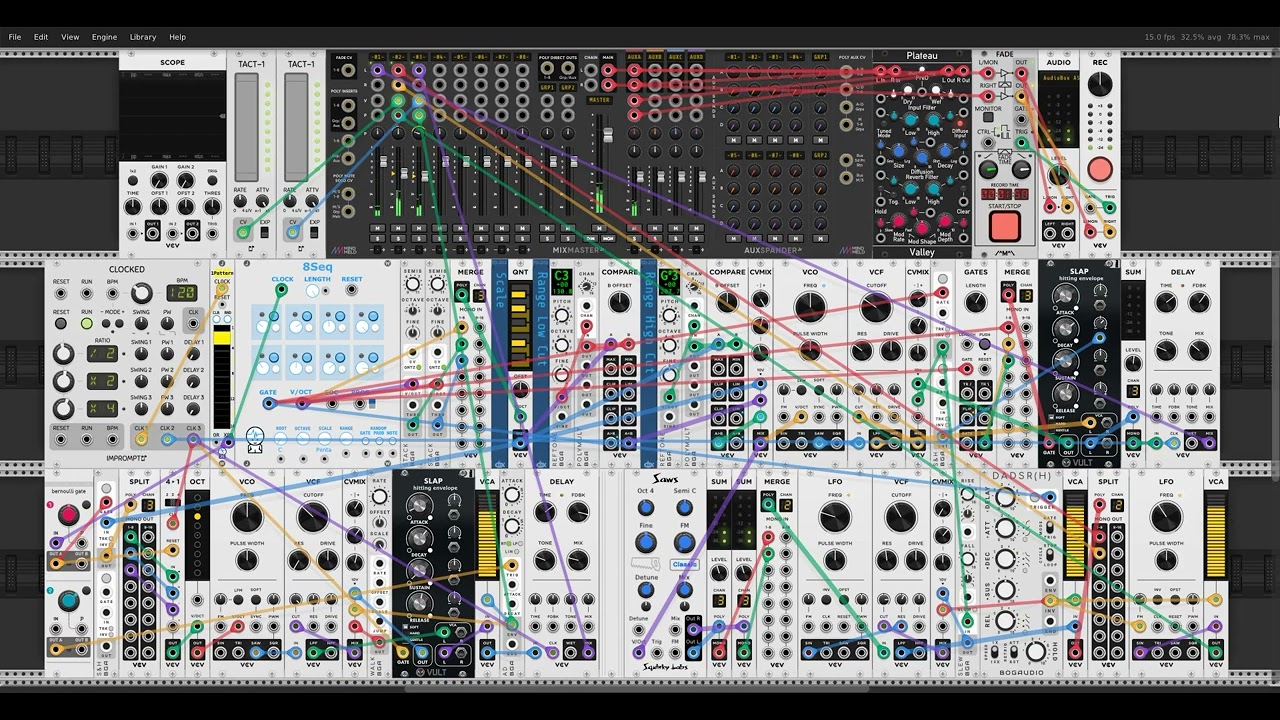Click the LENGTH knob on 8Seq

pos(313,291)
